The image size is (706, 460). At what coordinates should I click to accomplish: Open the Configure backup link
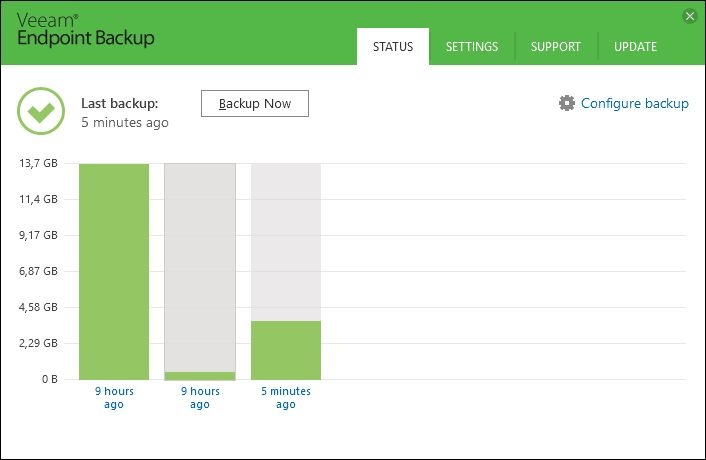click(x=634, y=103)
